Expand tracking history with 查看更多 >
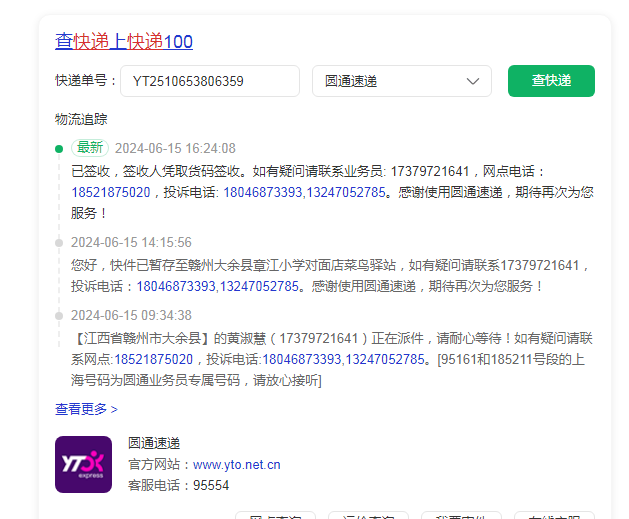629x519 pixels. 86,409
